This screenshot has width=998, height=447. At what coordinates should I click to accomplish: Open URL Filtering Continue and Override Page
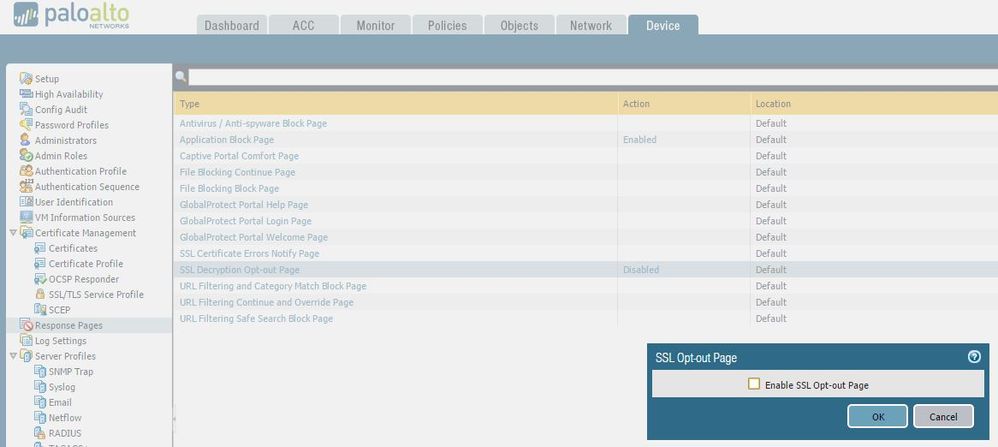267,302
